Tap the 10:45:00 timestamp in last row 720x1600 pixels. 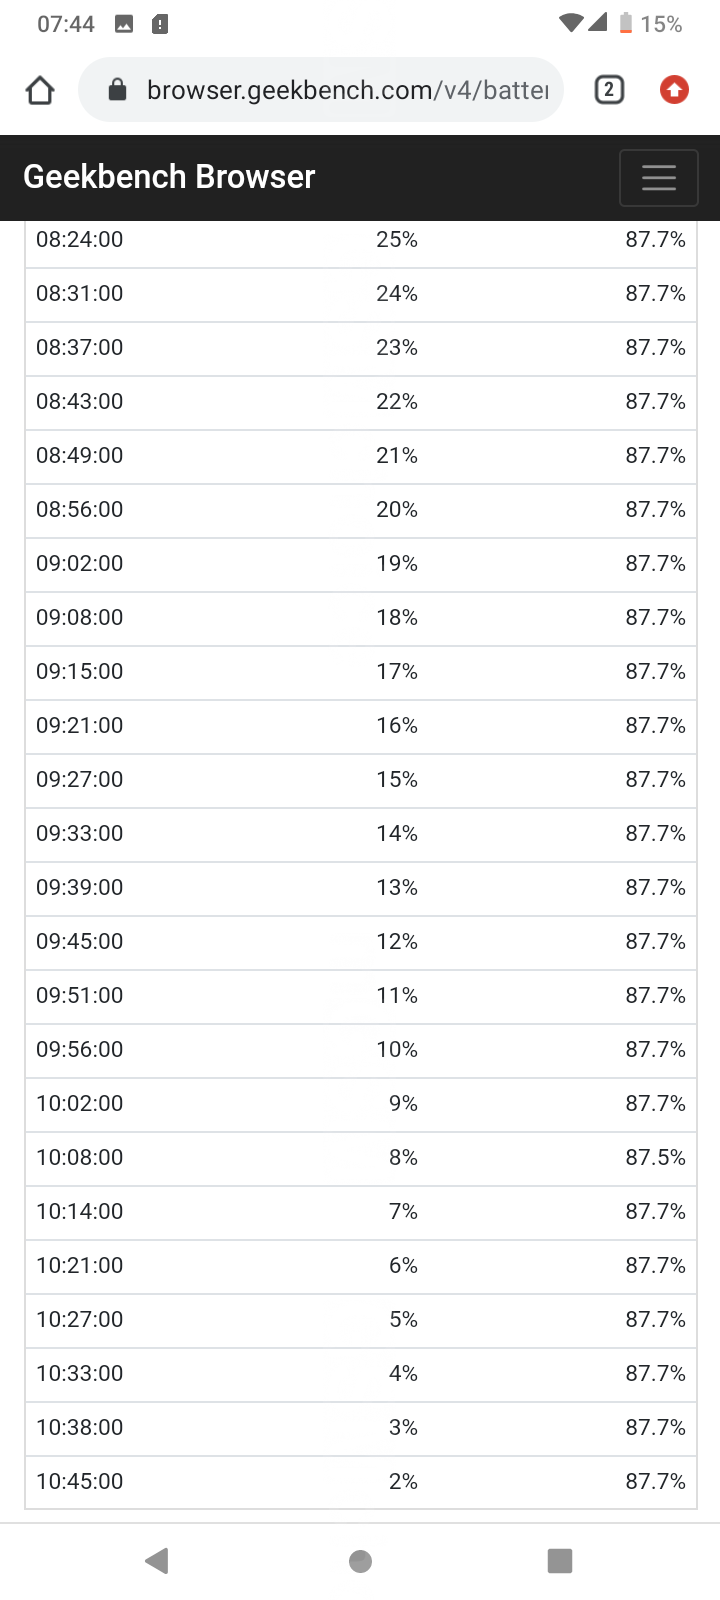80,1482
